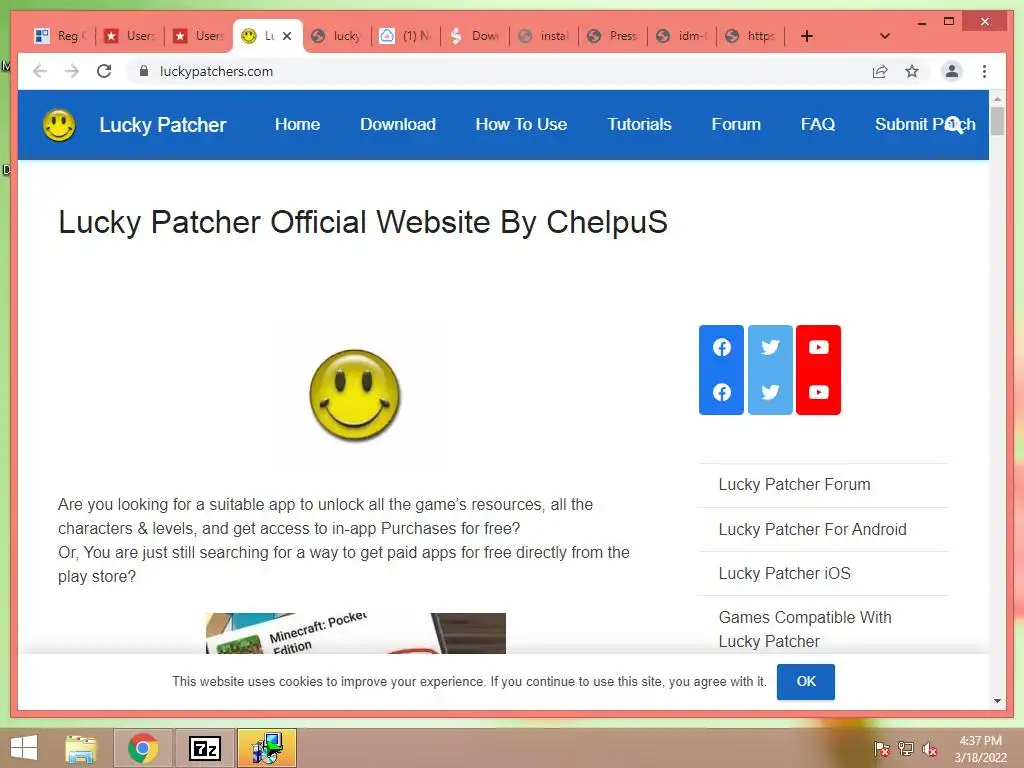The width and height of the screenshot is (1024, 768).
Task: Open a new tab with plus button
Action: [x=807, y=36]
